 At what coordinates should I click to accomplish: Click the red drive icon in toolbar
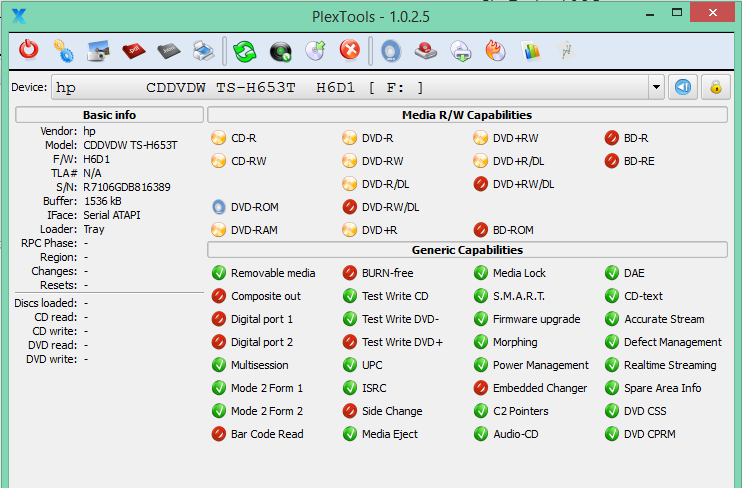coord(426,51)
